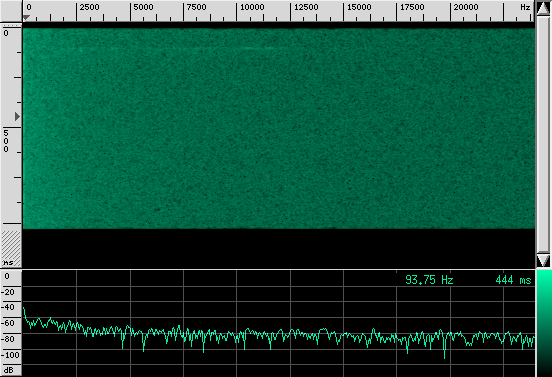Click the 15000 label on the frequency ruler

pyautogui.click(x=359, y=7)
